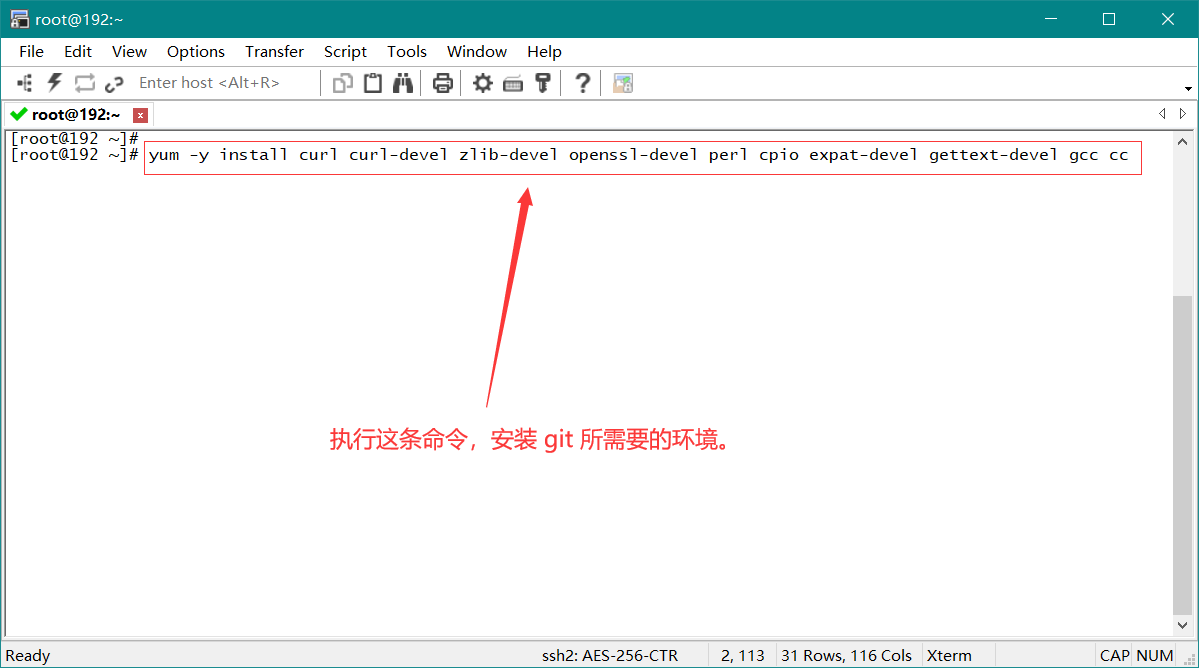The width and height of the screenshot is (1199, 668).
Task: Close the root@192:~ tab
Action: [141, 115]
